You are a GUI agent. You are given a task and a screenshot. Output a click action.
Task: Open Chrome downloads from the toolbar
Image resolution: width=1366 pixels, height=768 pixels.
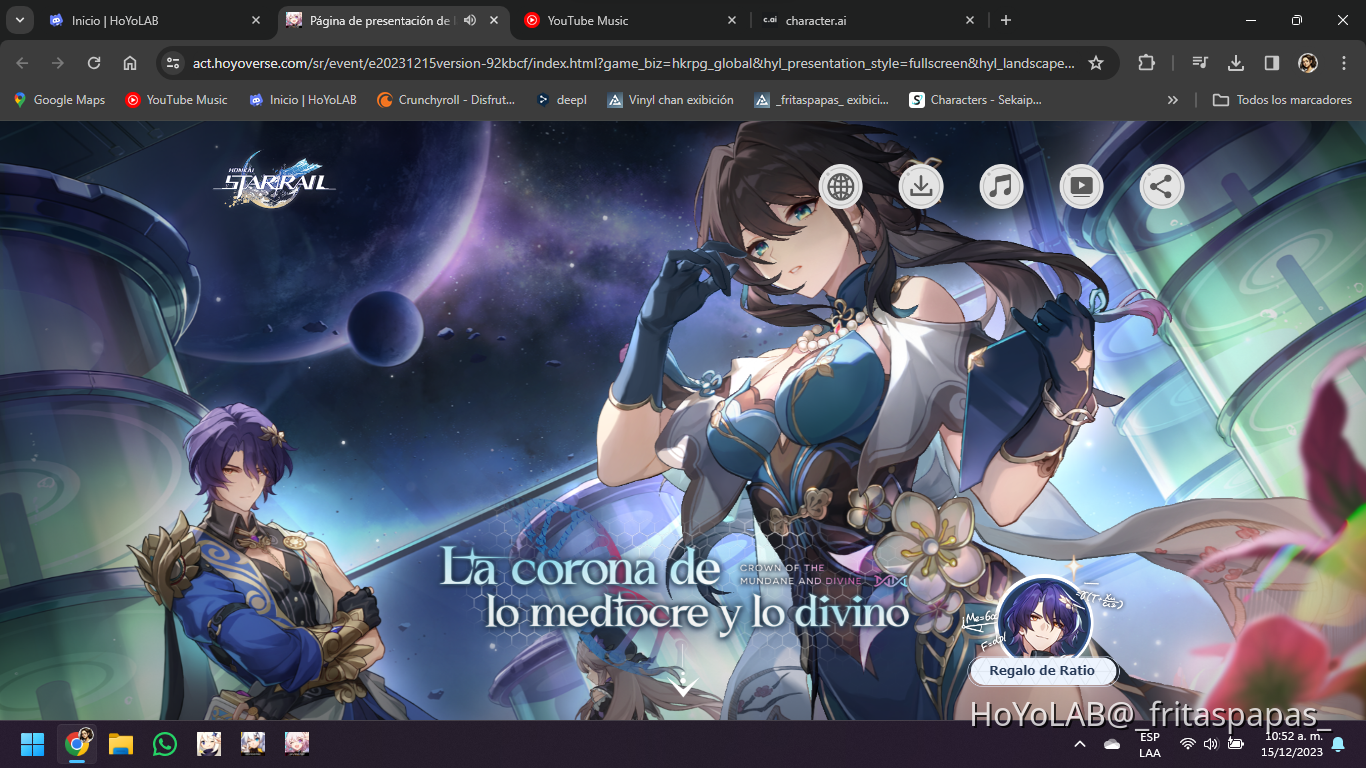click(x=1235, y=61)
